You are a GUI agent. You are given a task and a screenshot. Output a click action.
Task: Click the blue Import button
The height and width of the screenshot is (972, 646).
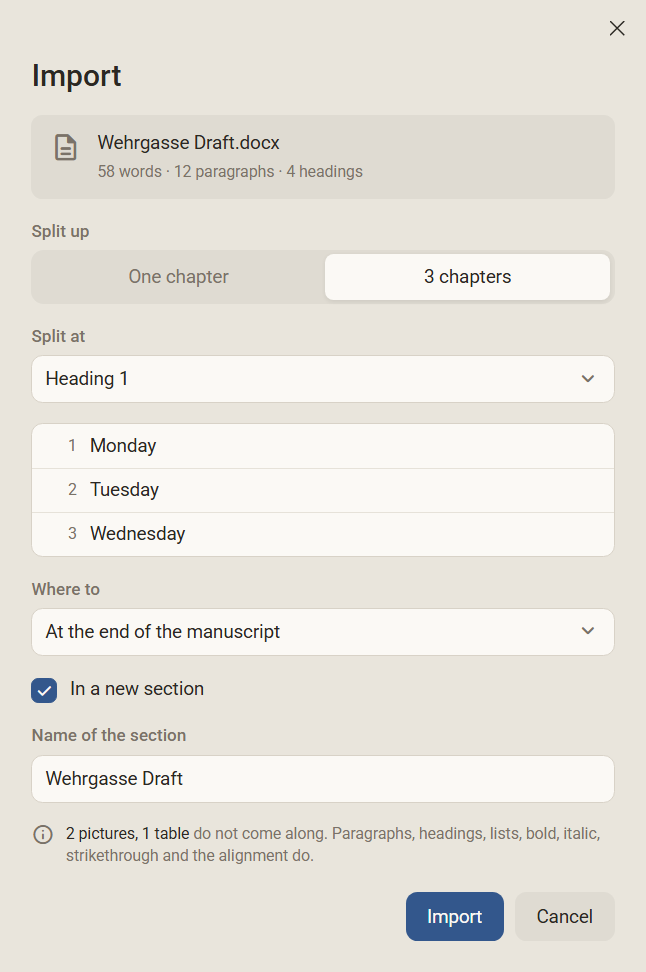[x=454, y=916]
